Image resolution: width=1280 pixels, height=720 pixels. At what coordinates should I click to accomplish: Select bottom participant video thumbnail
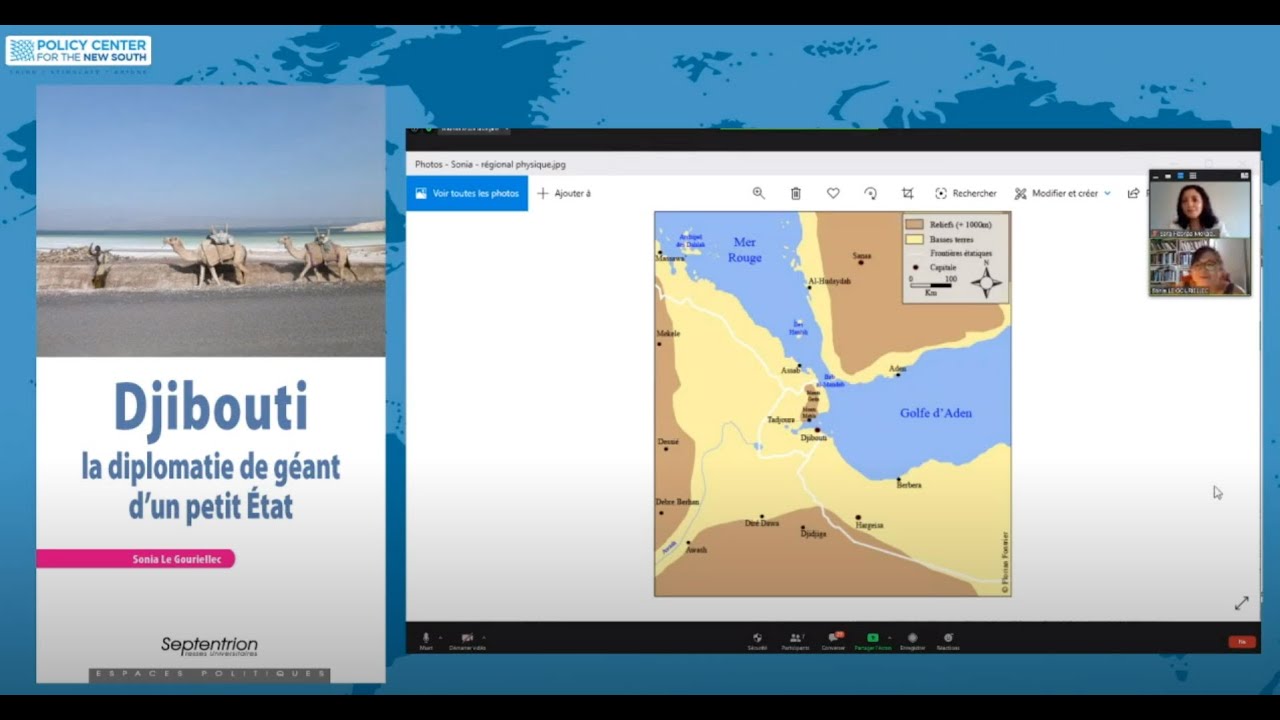1199,266
